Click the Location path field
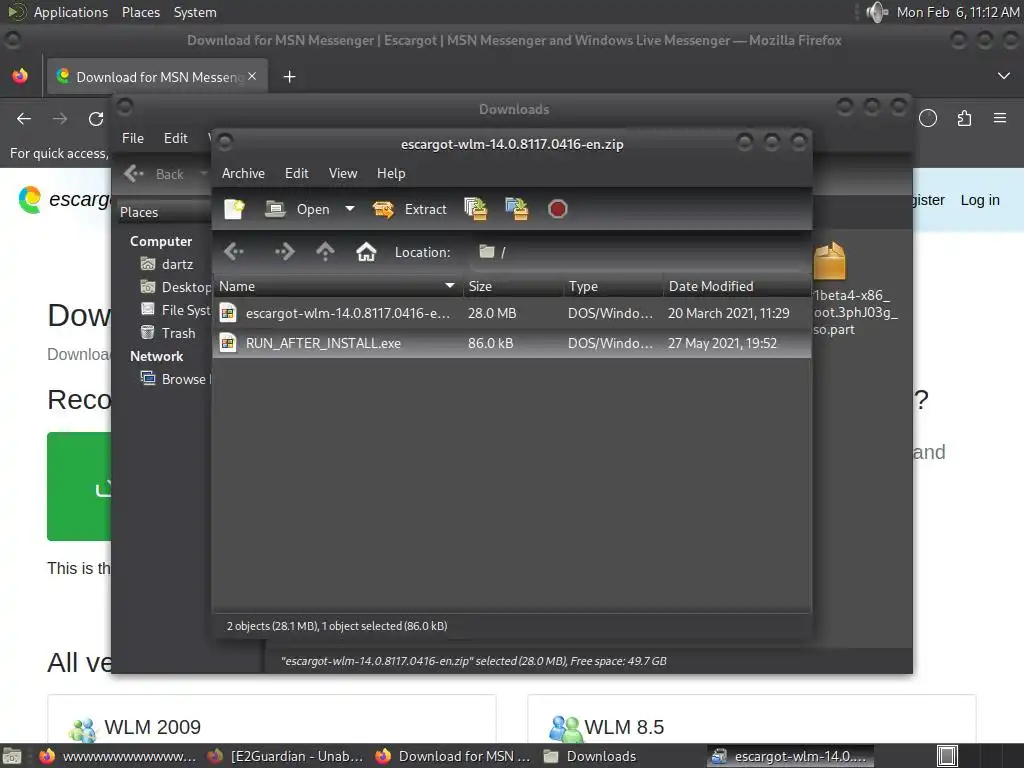Screen dimensions: 1024x768 coord(640,252)
